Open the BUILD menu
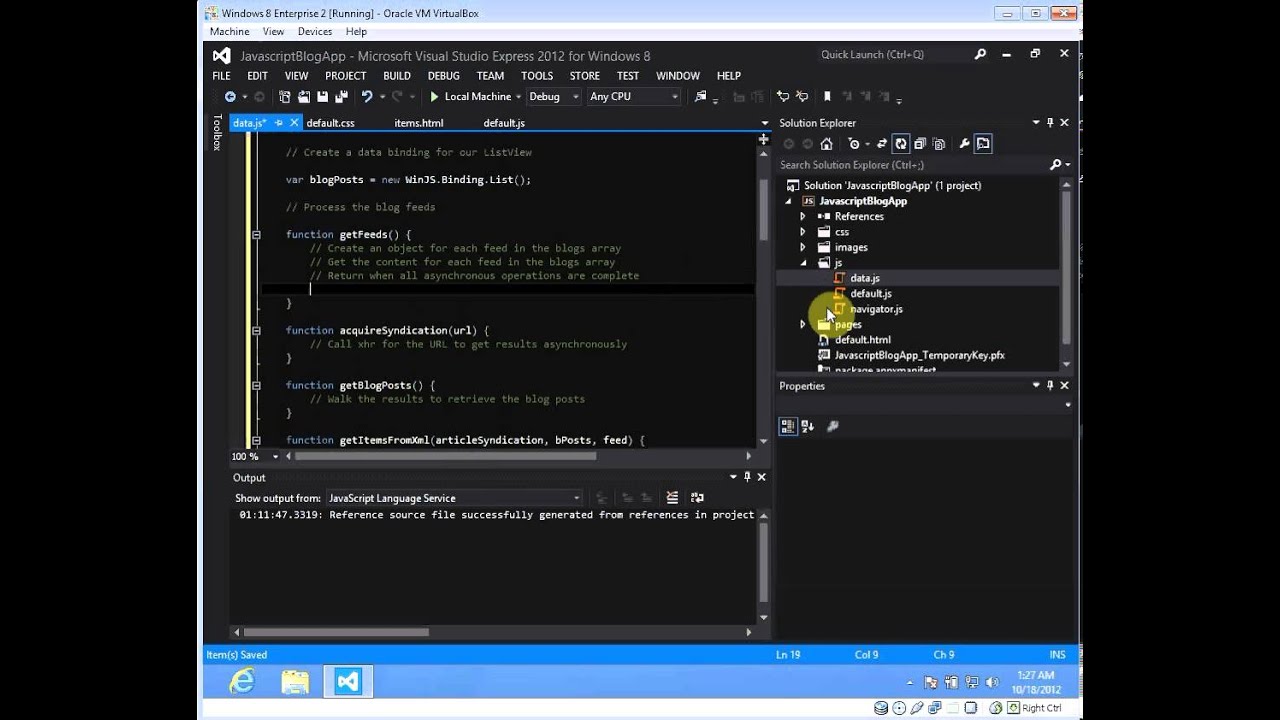This screenshot has height=720, width=1280. (397, 76)
